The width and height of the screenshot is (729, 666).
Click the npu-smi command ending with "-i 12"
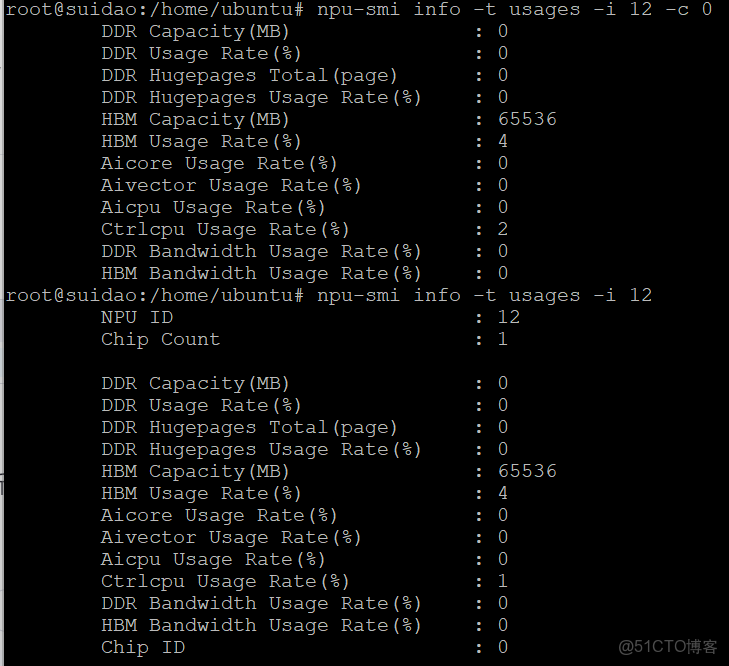484,295
